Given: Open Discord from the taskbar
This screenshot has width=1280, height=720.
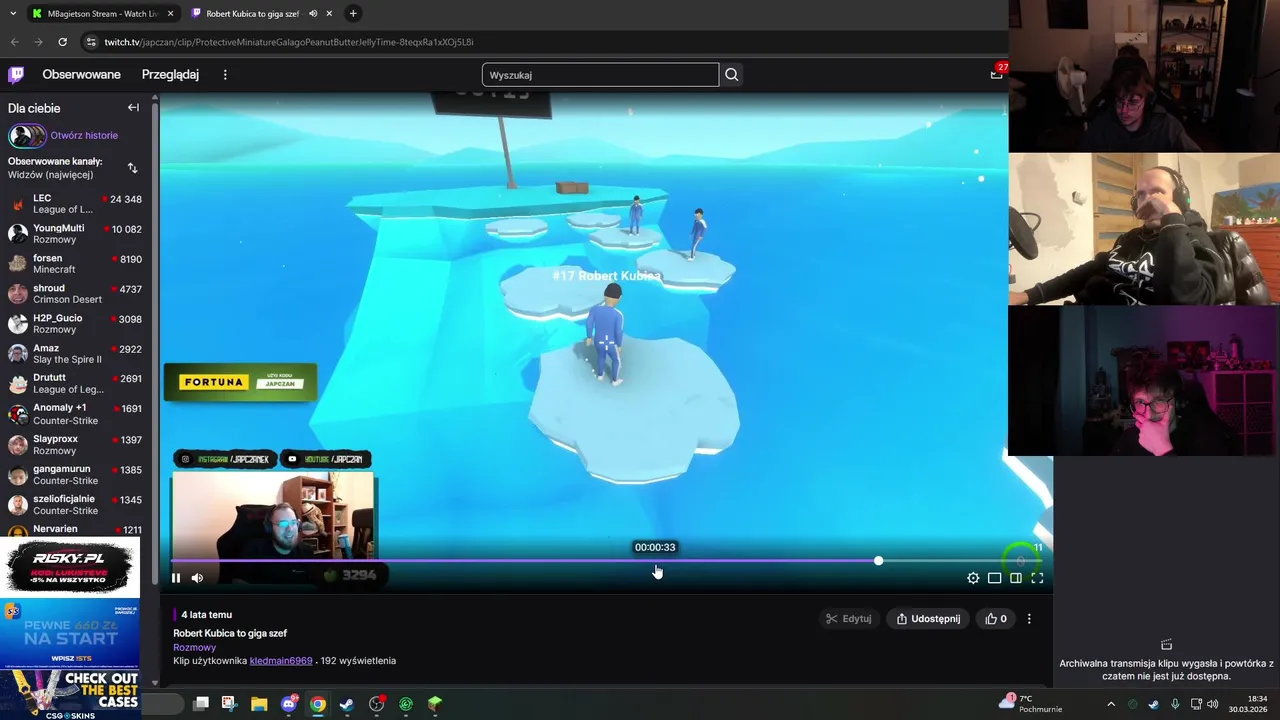Looking at the screenshot, I should (289, 704).
